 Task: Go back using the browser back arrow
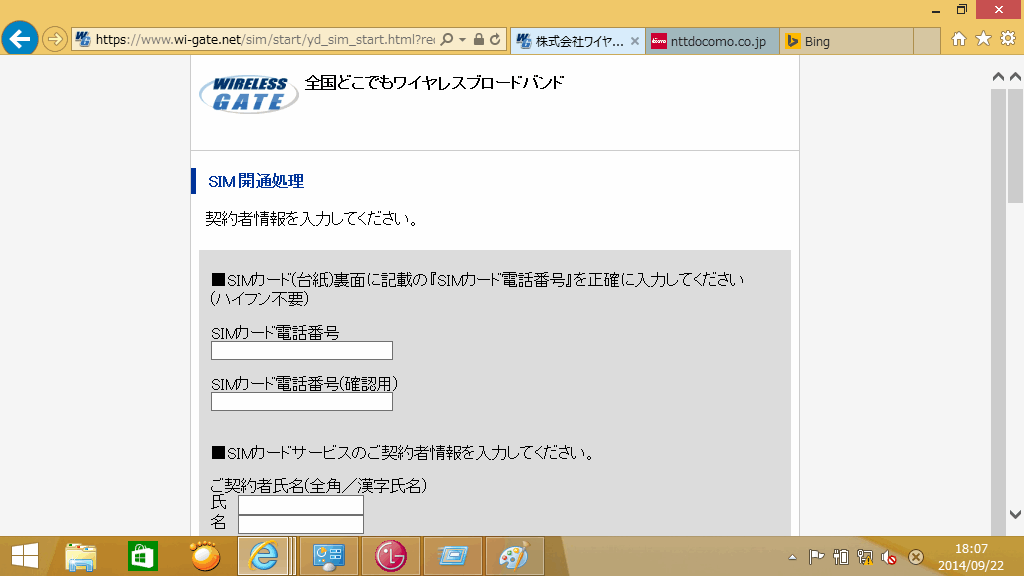pos(19,39)
